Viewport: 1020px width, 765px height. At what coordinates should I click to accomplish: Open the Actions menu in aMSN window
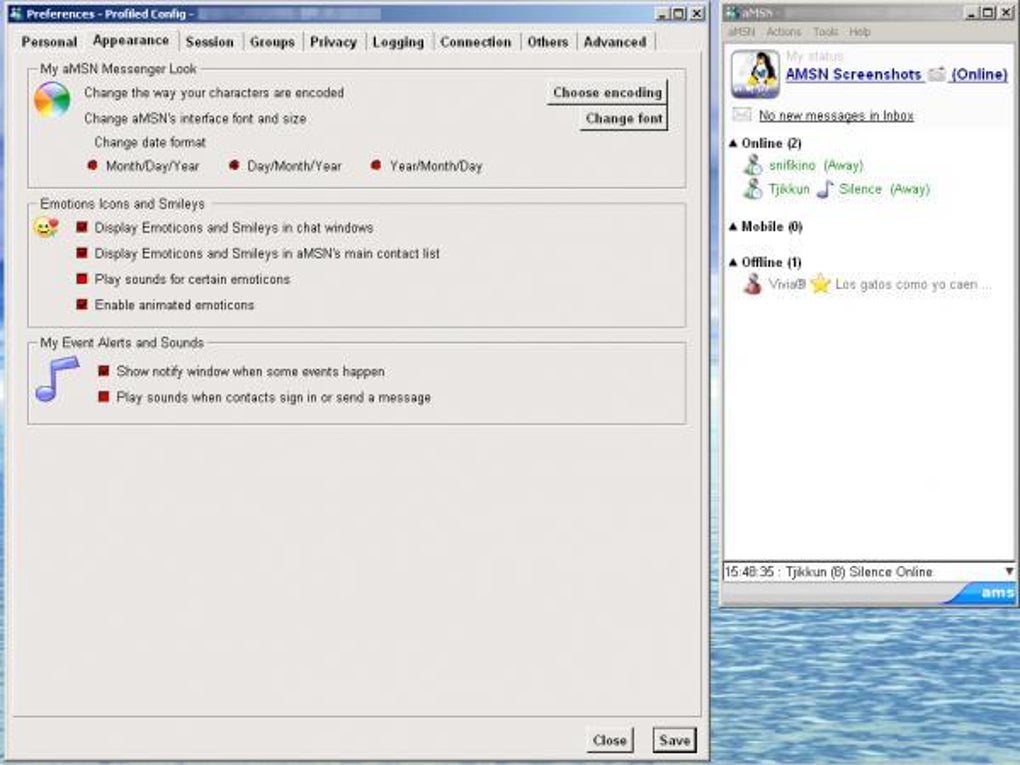pyautogui.click(x=783, y=32)
